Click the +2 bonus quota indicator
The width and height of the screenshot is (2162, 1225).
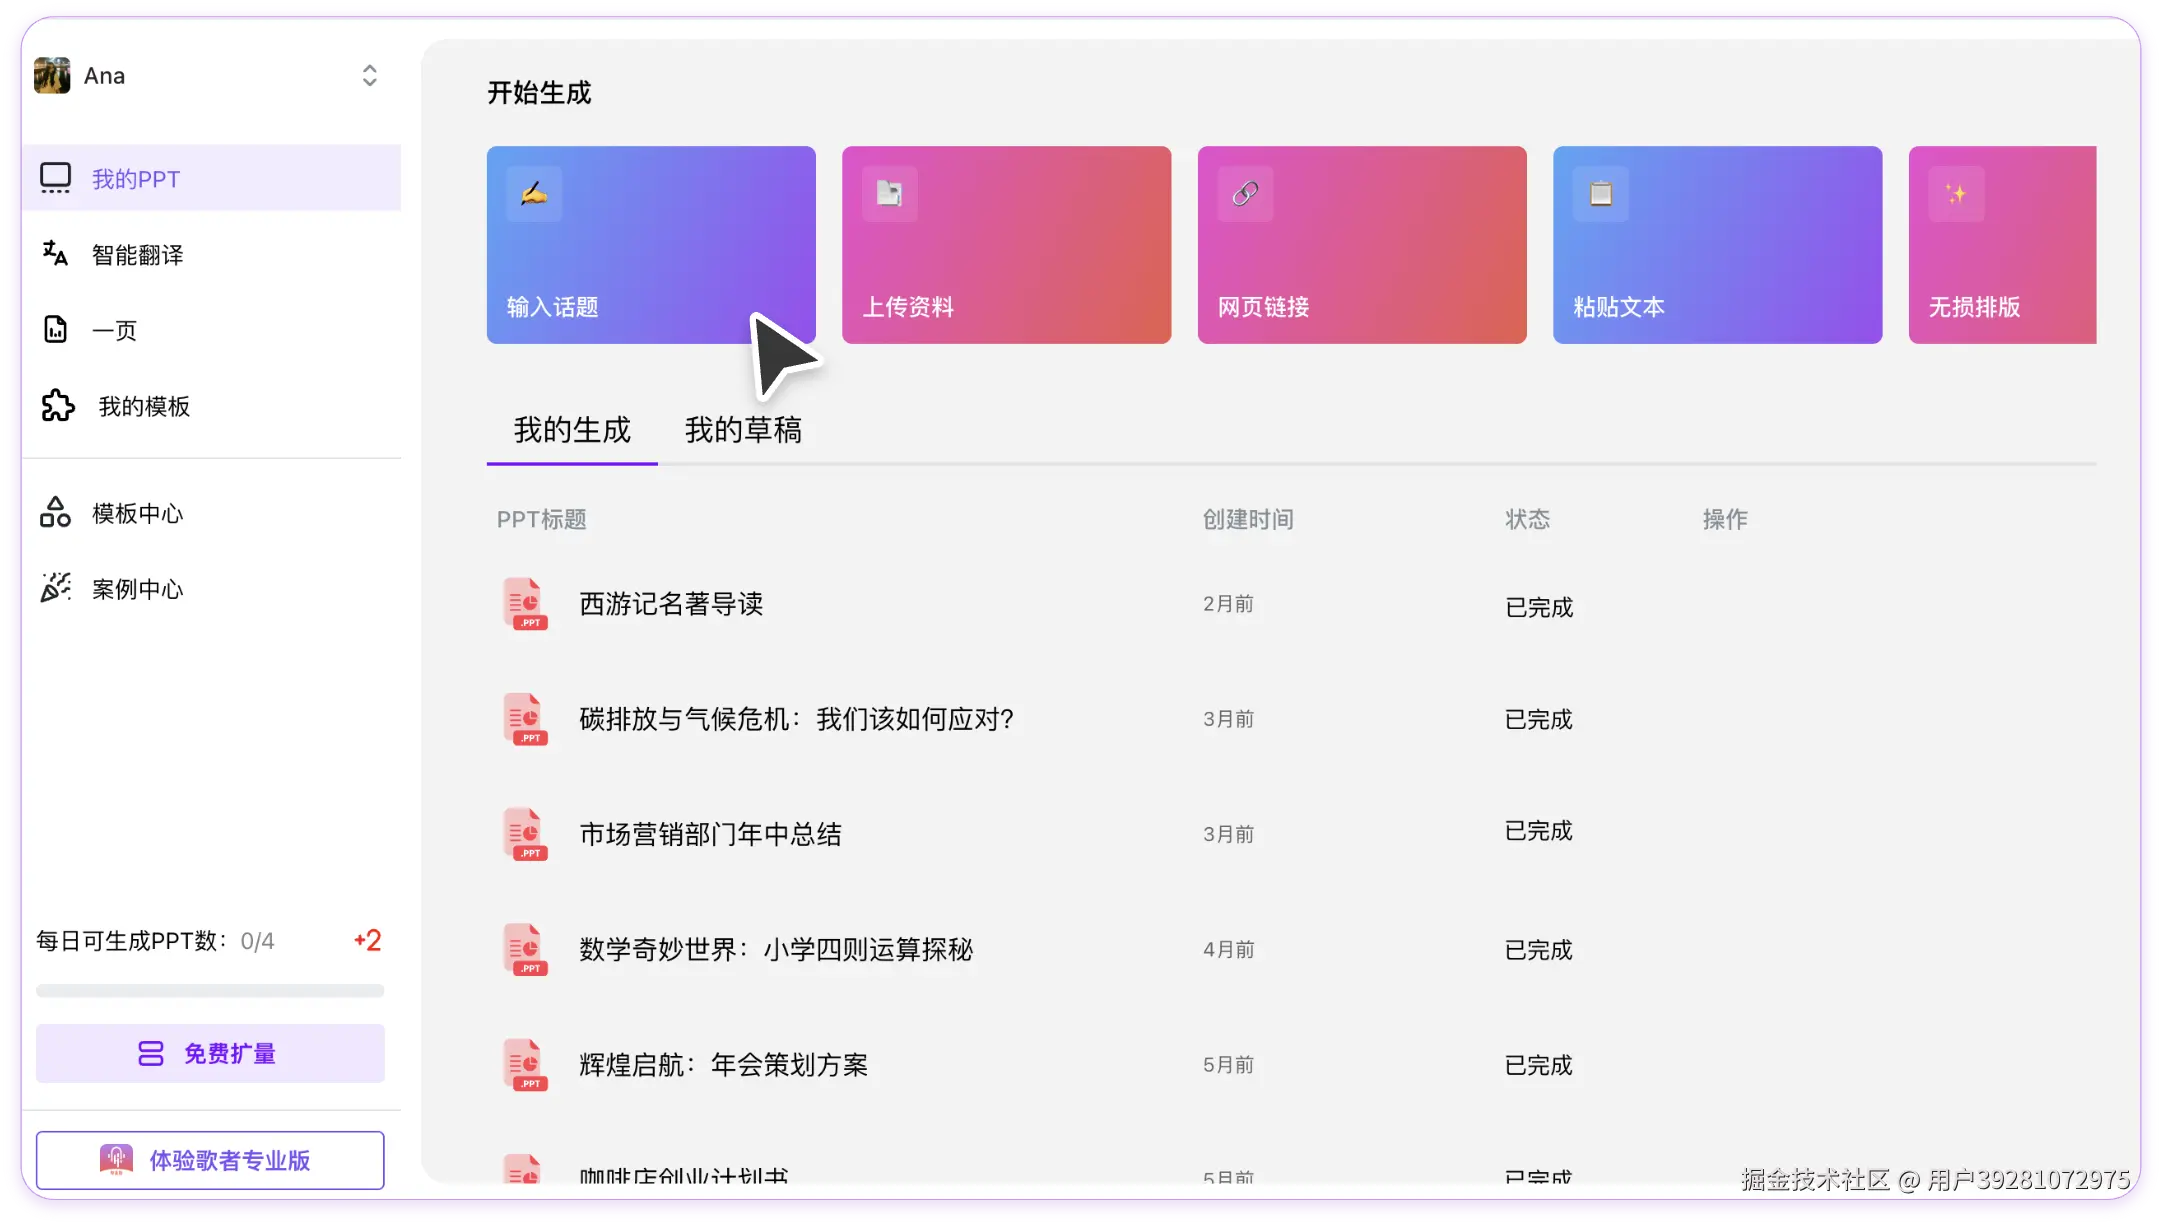click(x=367, y=940)
